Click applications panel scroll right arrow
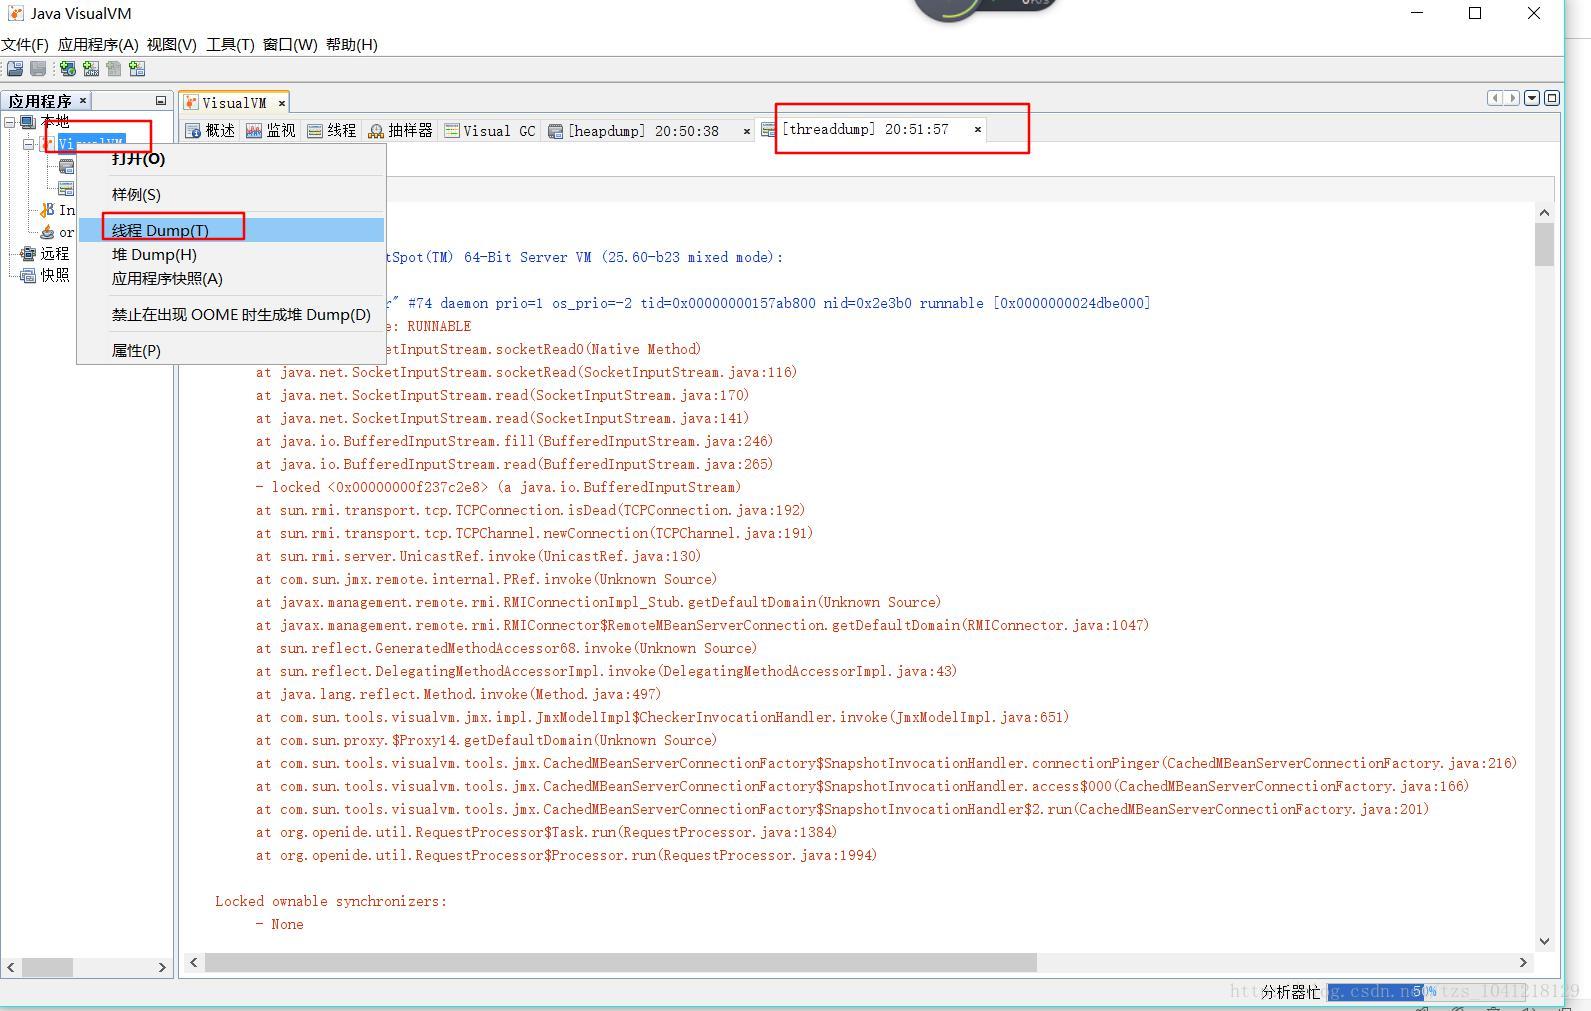Viewport: 1591px width, 1011px height. click(162, 967)
